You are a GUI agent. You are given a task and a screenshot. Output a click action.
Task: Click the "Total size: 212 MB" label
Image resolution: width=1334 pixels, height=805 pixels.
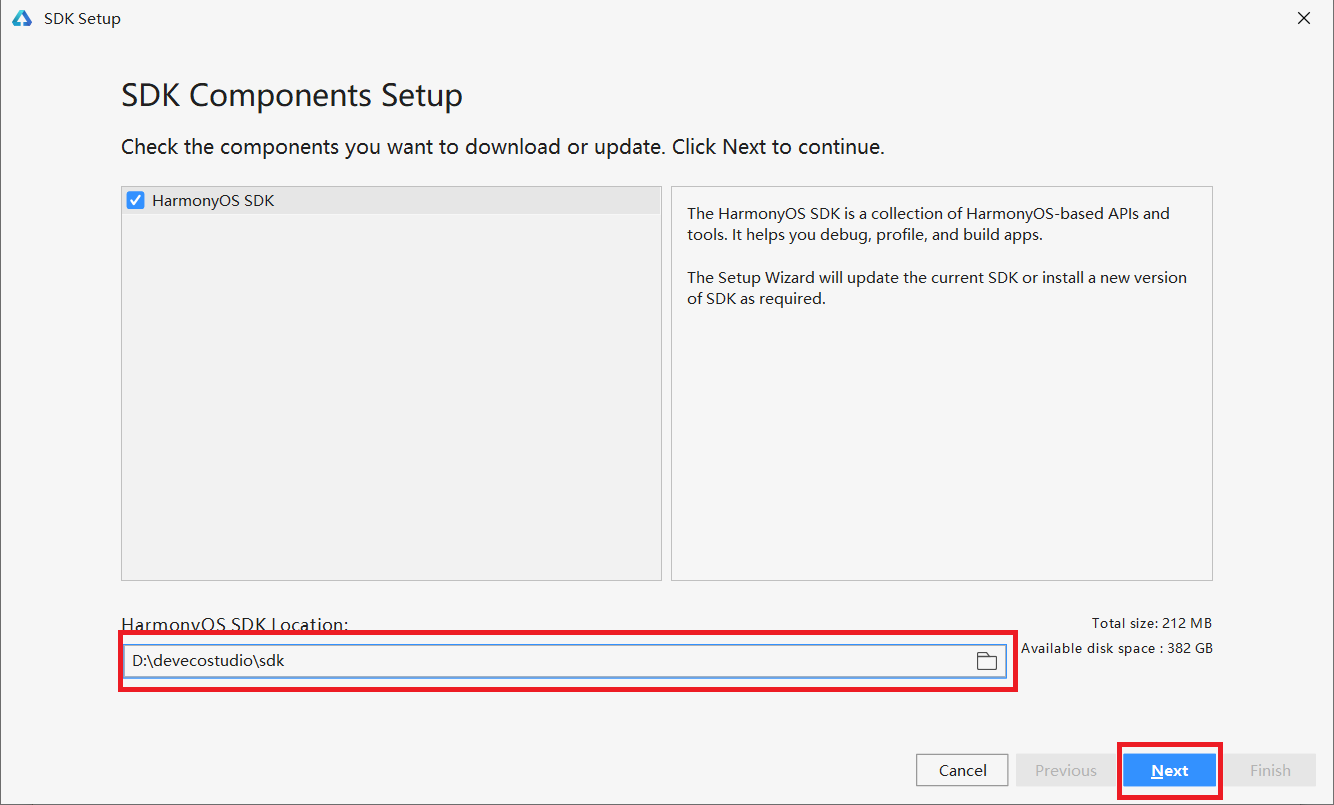point(1152,623)
